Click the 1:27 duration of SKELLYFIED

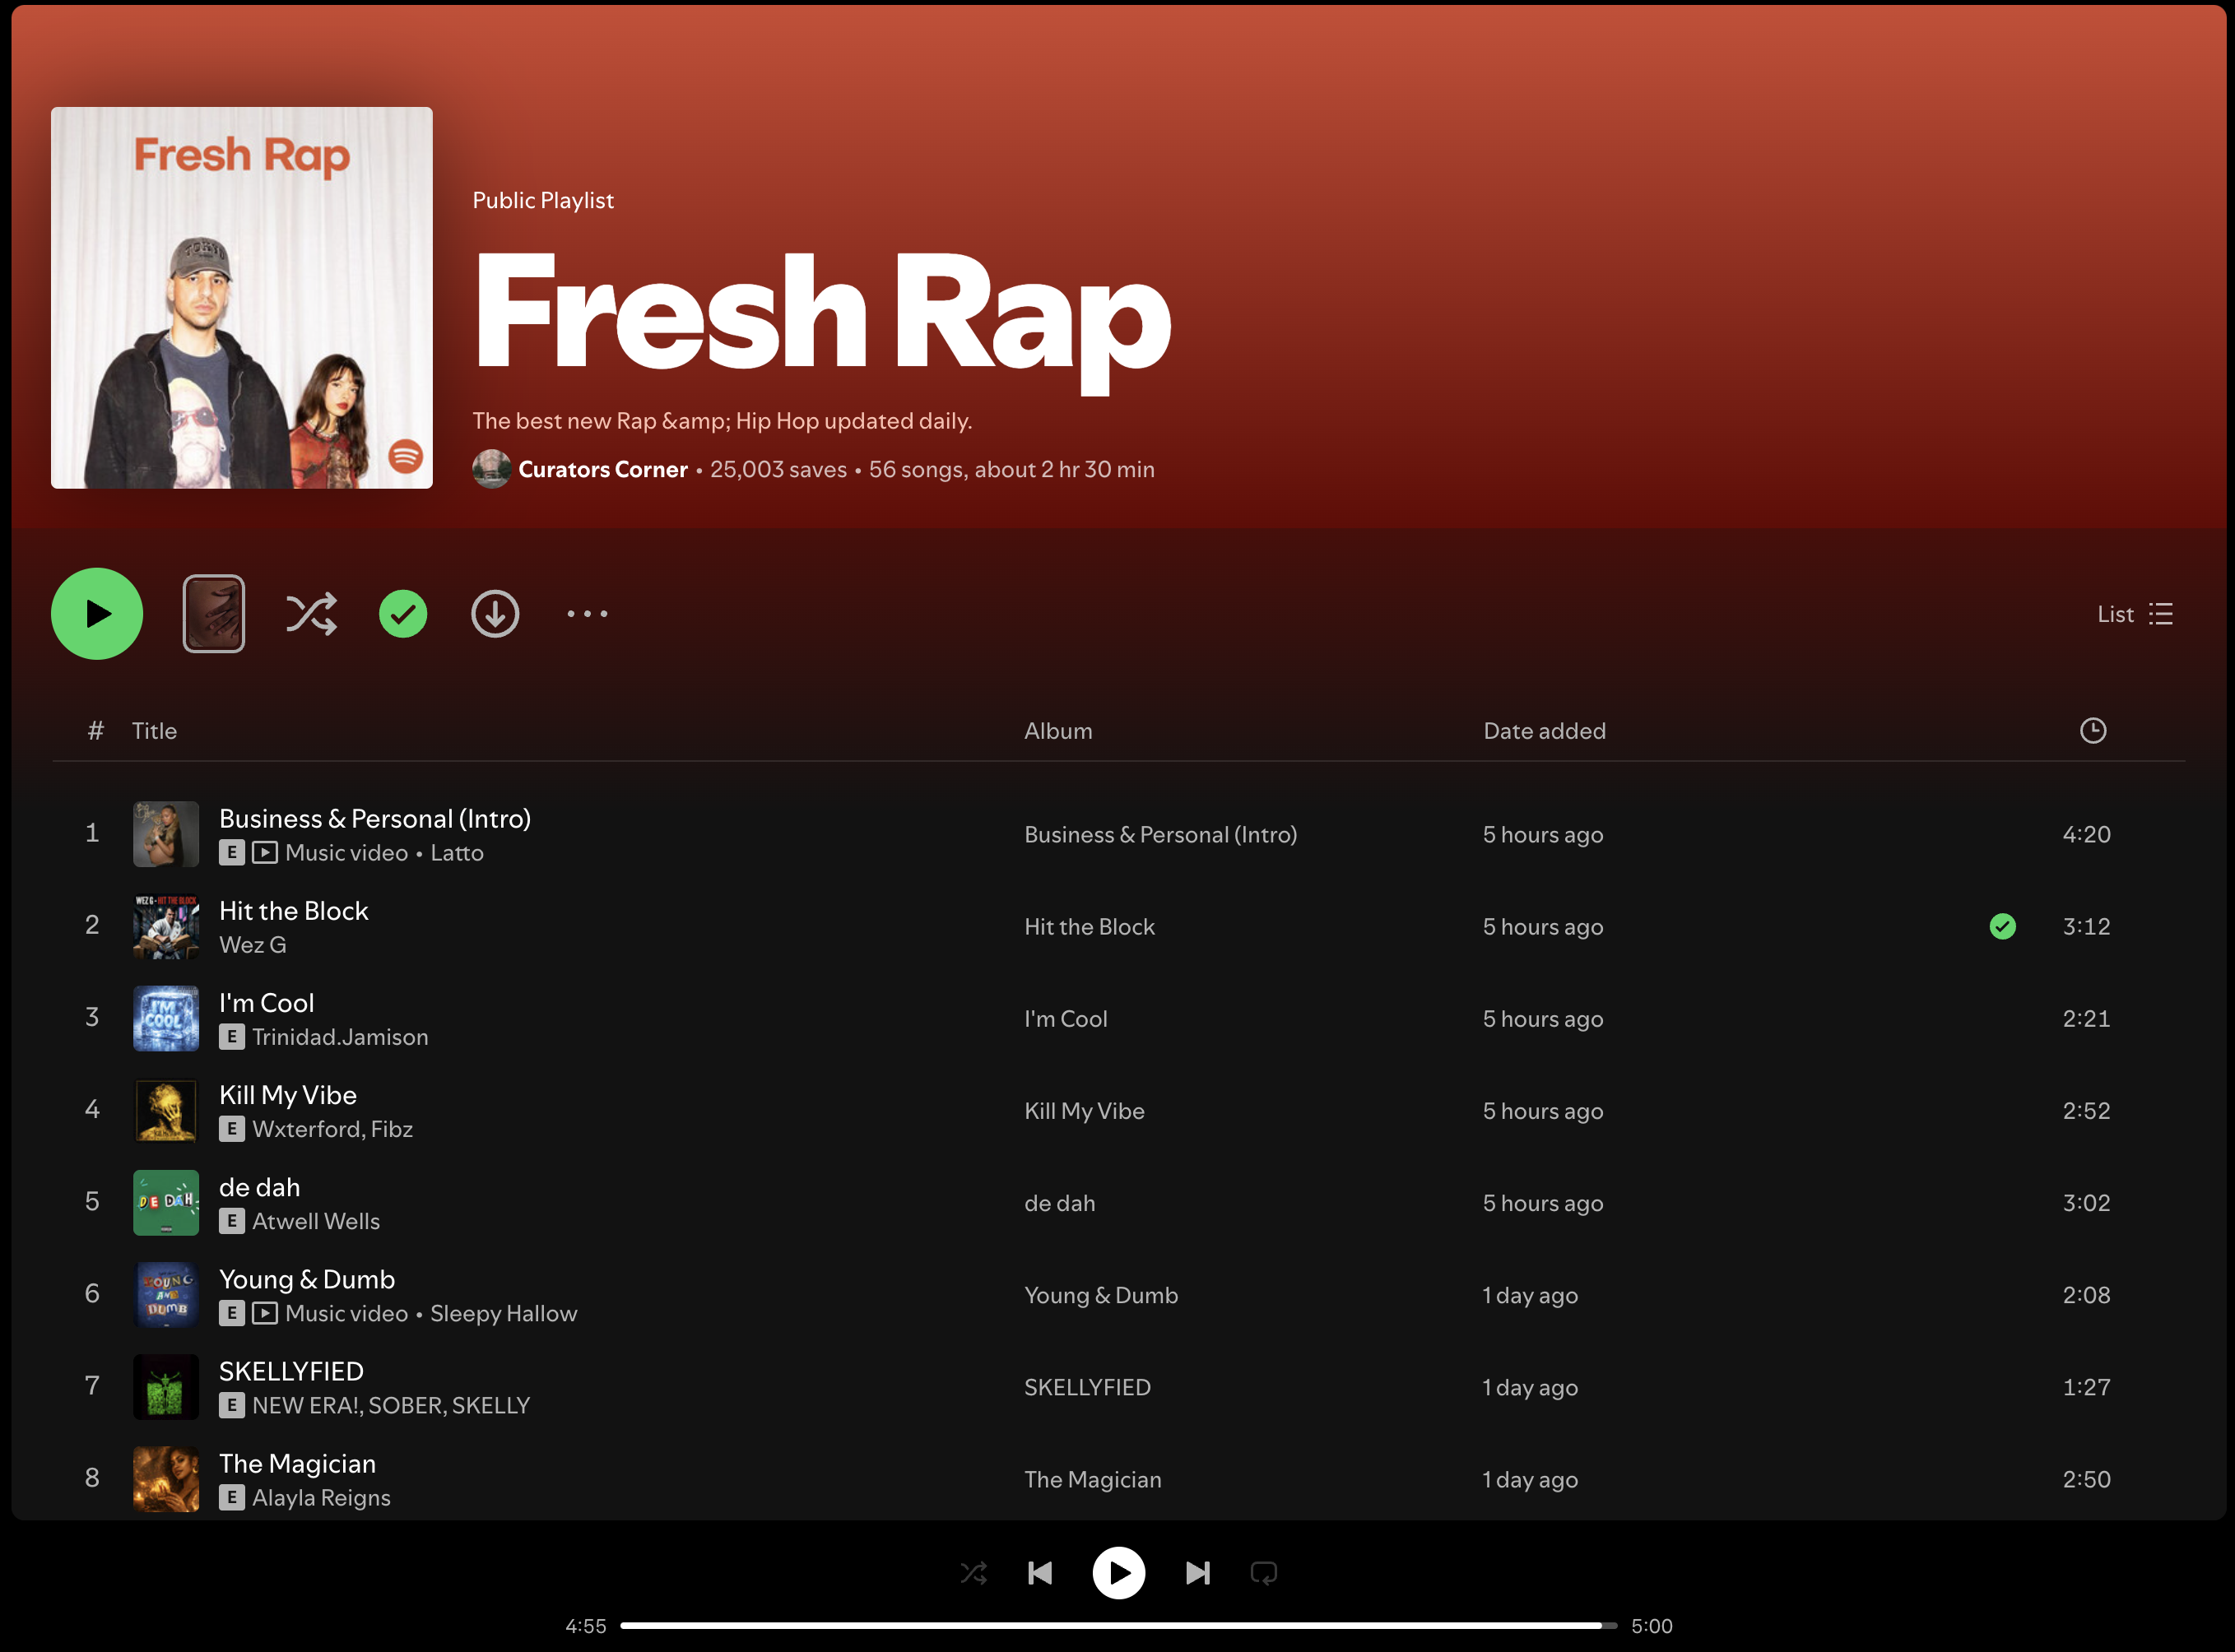click(2086, 1387)
